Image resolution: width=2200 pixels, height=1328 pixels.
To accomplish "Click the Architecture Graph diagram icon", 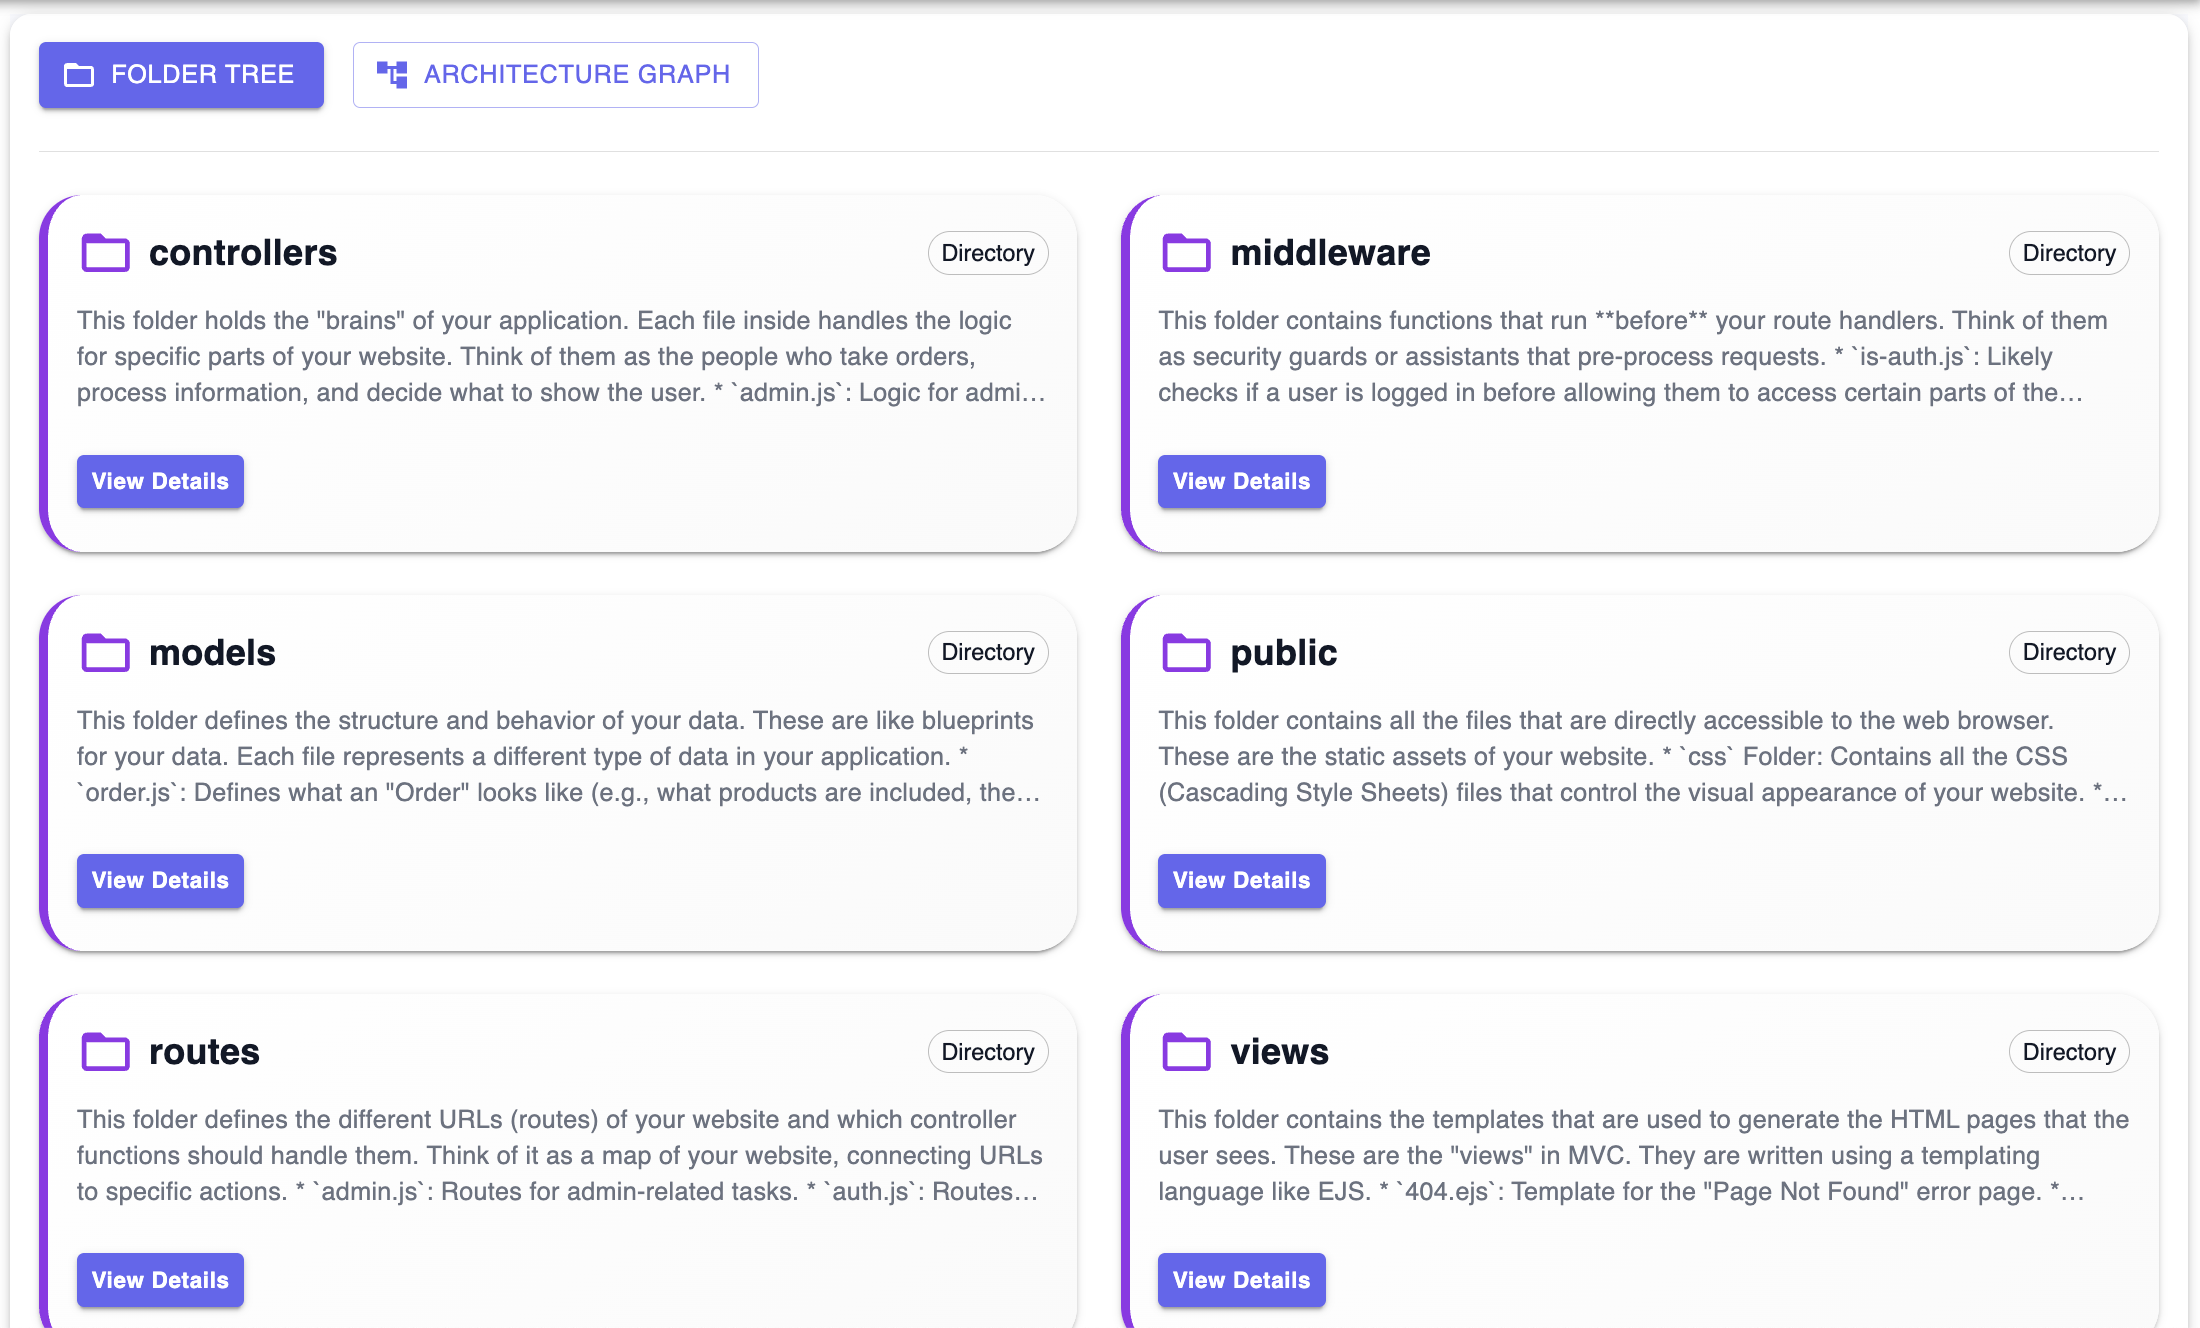I will pyautogui.click(x=392, y=74).
